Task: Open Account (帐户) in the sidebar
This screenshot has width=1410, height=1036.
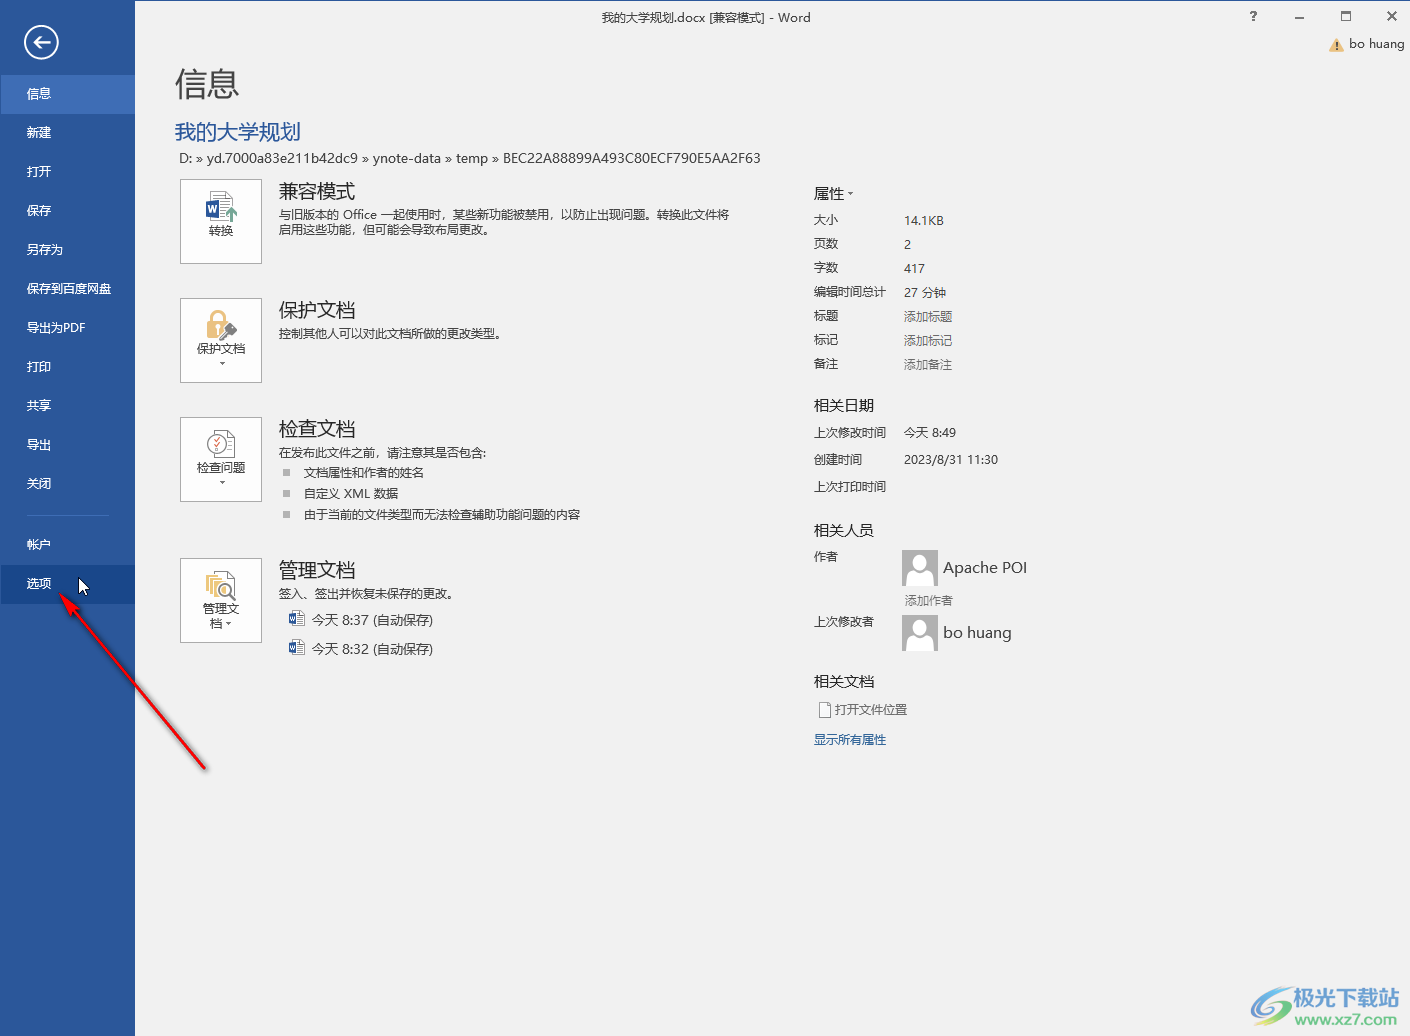Action: click(67, 545)
